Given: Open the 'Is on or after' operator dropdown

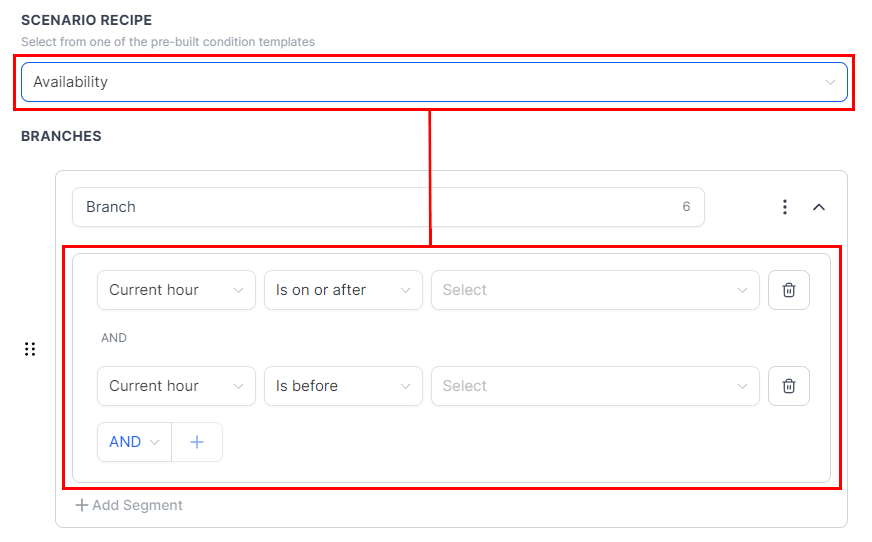Looking at the screenshot, I should pyautogui.click(x=343, y=290).
